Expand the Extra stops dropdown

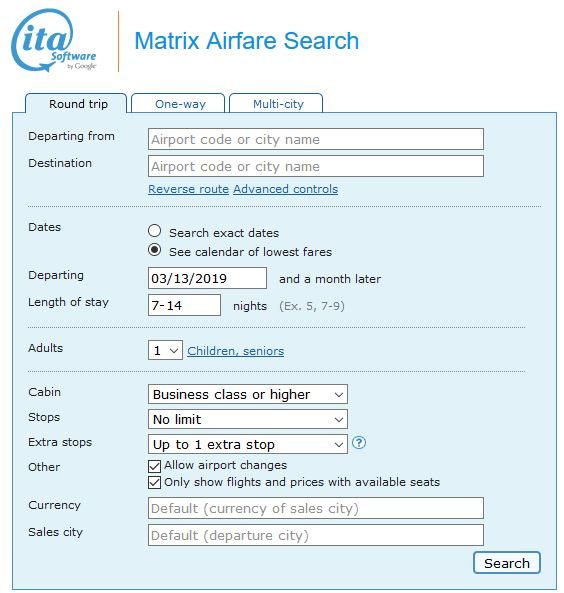click(248, 444)
